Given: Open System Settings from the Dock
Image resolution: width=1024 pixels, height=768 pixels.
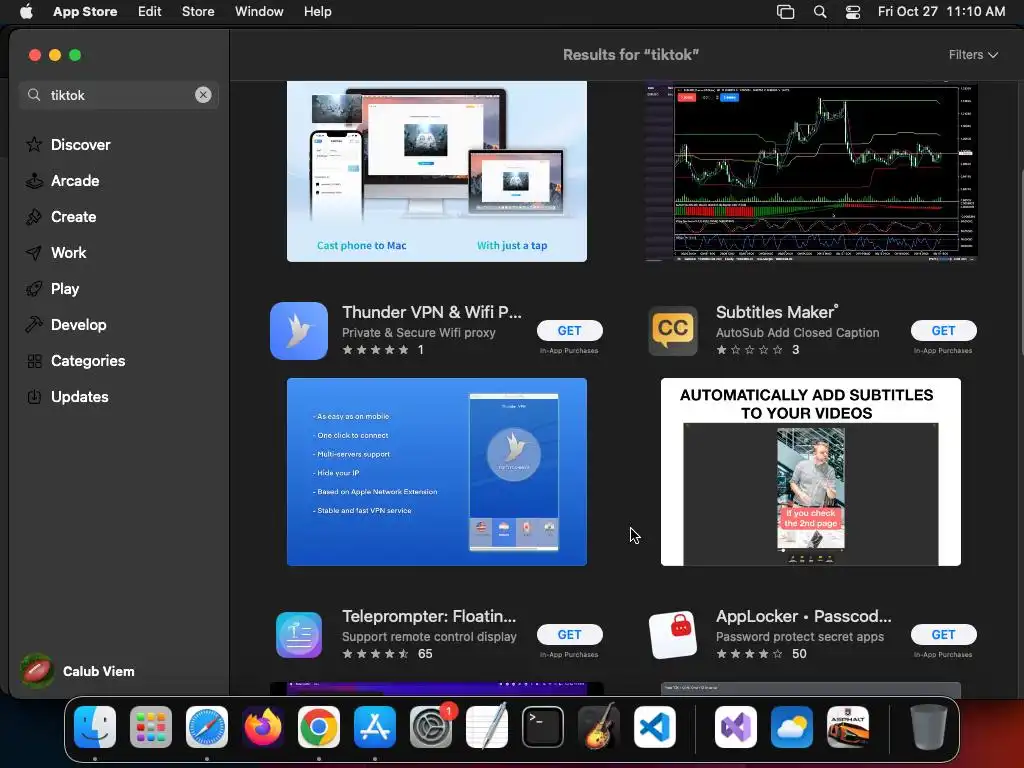Looking at the screenshot, I should (431, 727).
